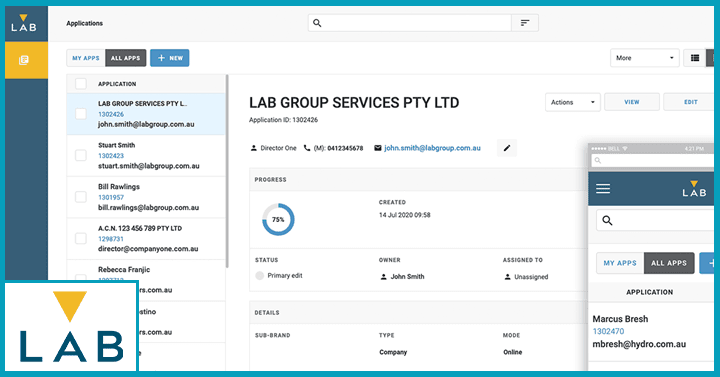Screen dimensions: 720x377
Task: Click the pencil edit icon beside email
Action: point(507,148)
